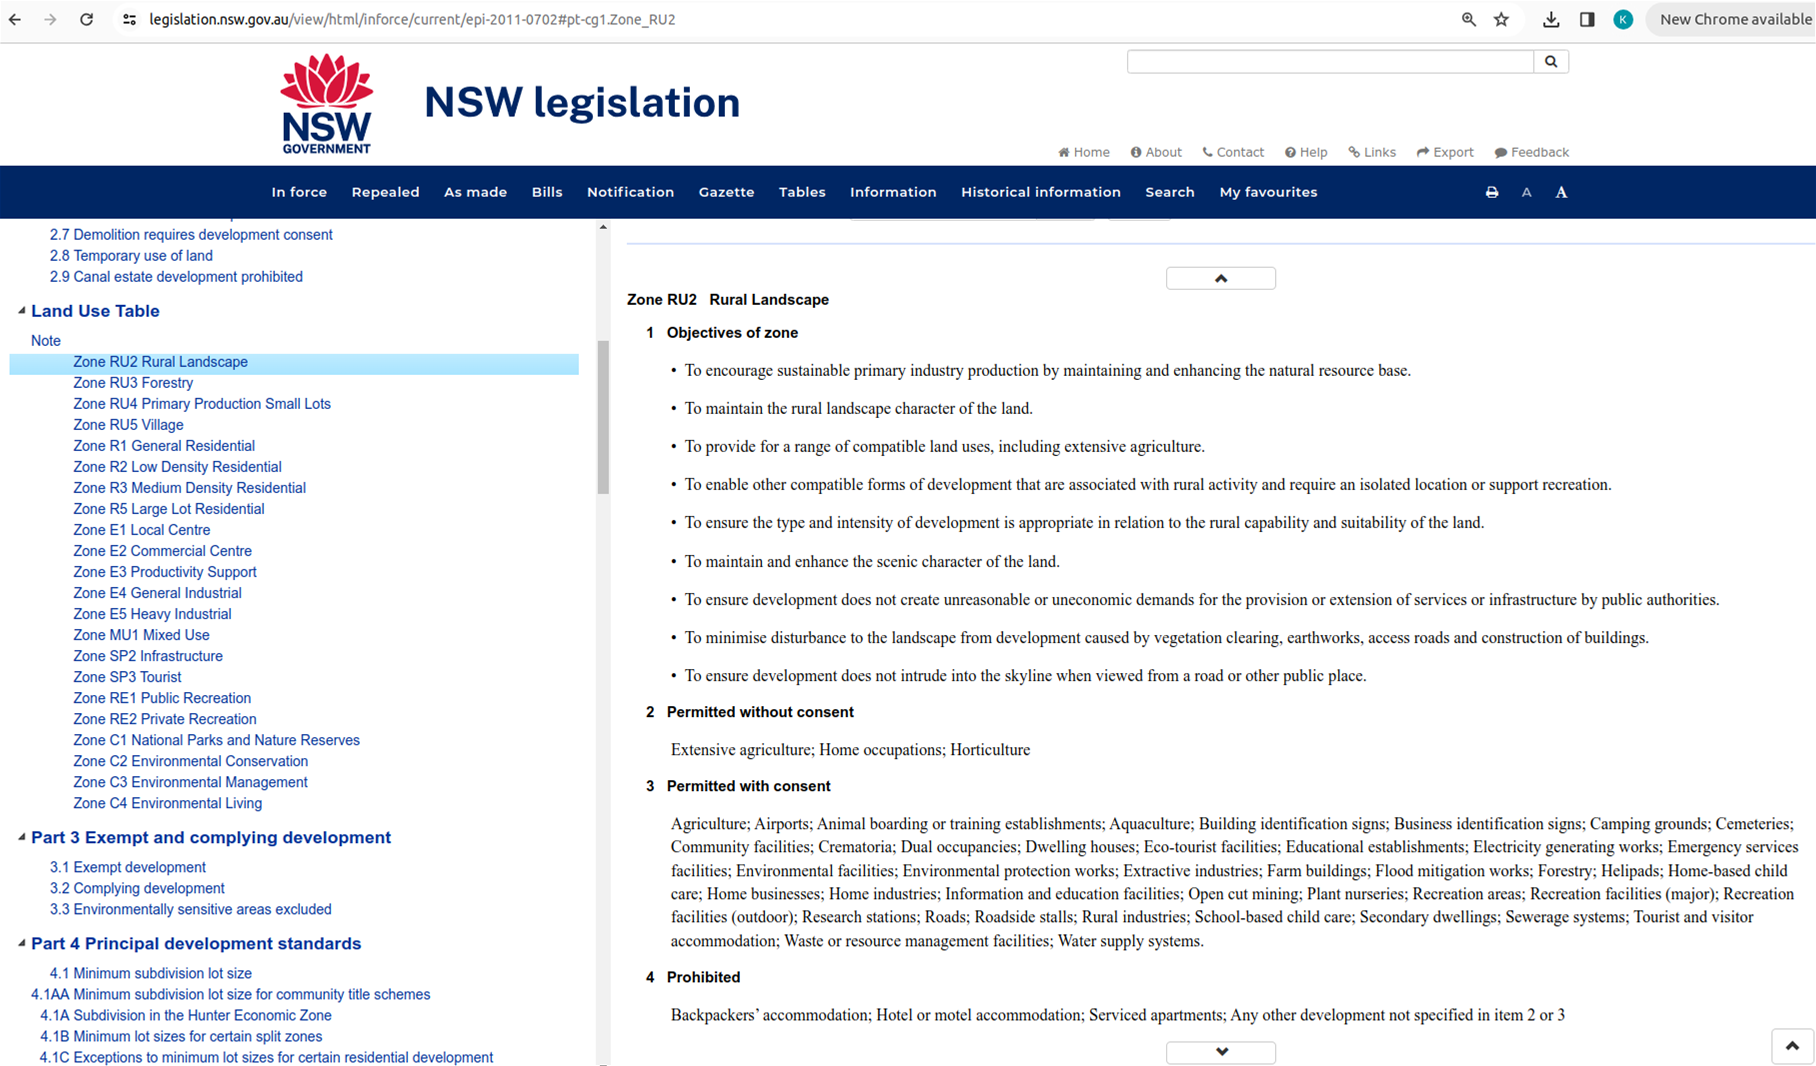Open the Search menu item
This screenshot has height=1066, width=1816.
point(1170,192)
